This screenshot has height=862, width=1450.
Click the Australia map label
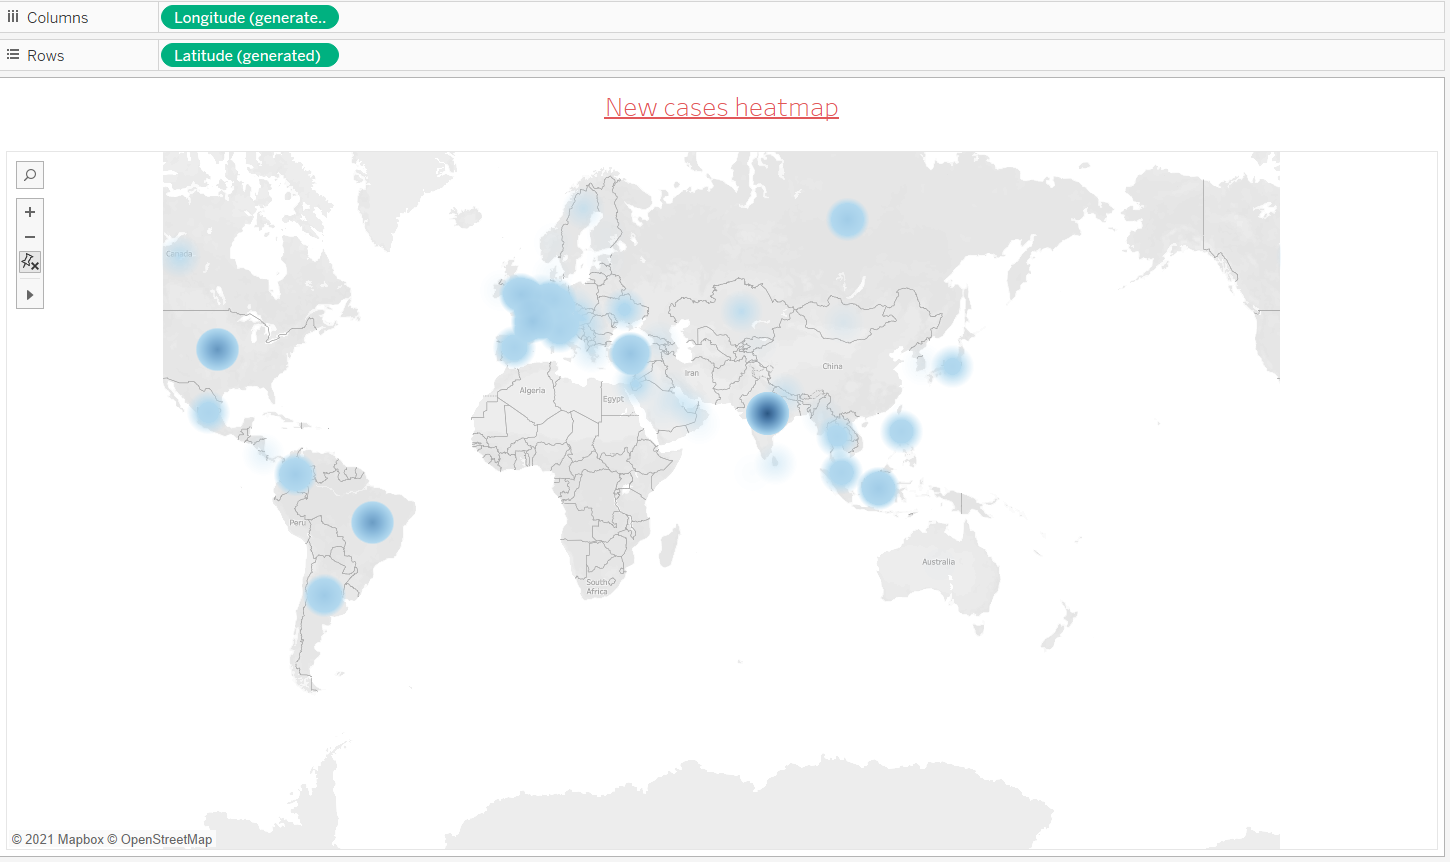pyautogui.click(x=938, y=562)
